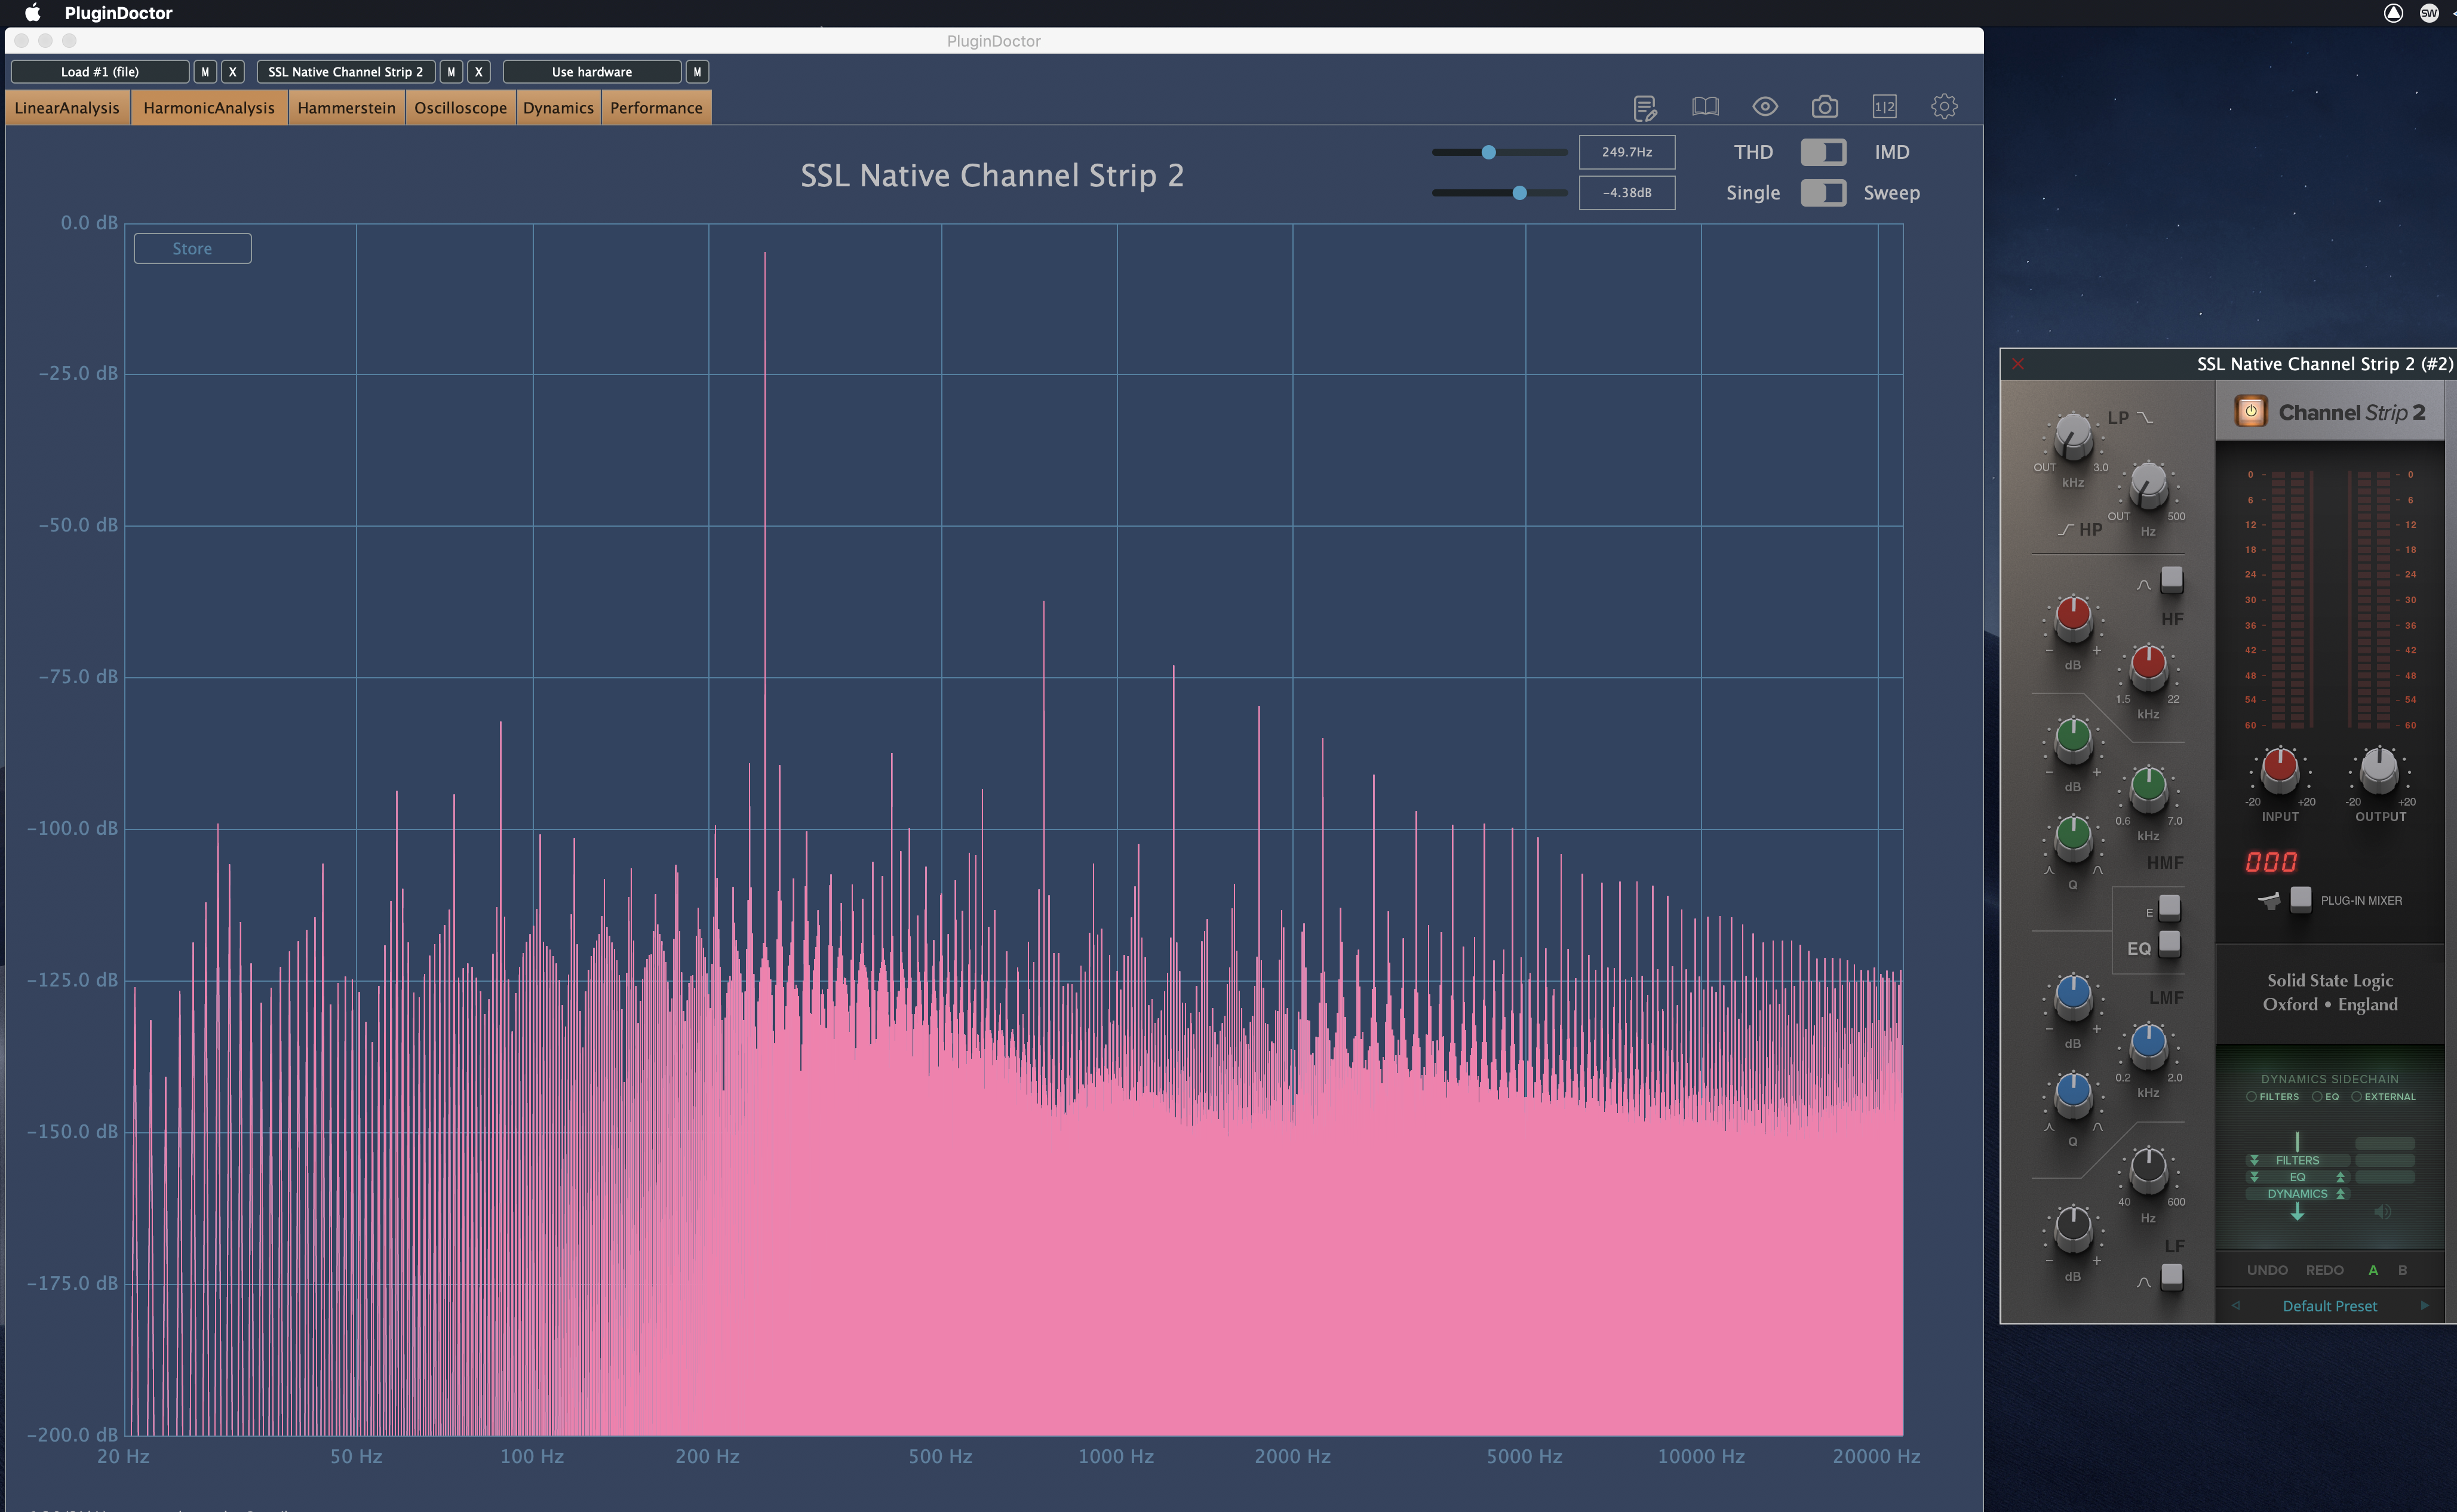This screenshot has height=1512, width=2457.
Task: Open the Oscilloscope tab
Action: (x=460, y=108)
